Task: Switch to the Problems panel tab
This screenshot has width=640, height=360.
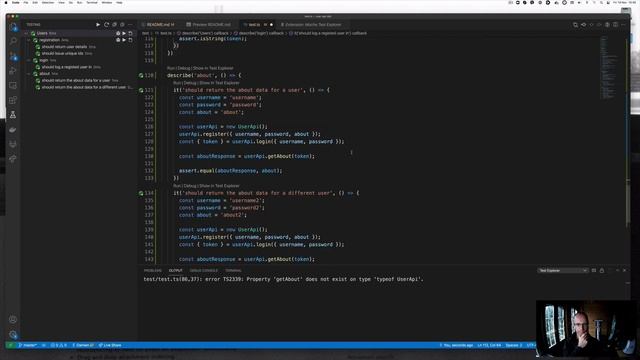Action: tap(153, 271)
